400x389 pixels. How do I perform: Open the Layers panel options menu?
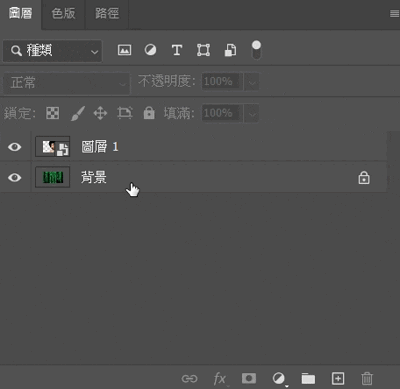tap(394, 14)
